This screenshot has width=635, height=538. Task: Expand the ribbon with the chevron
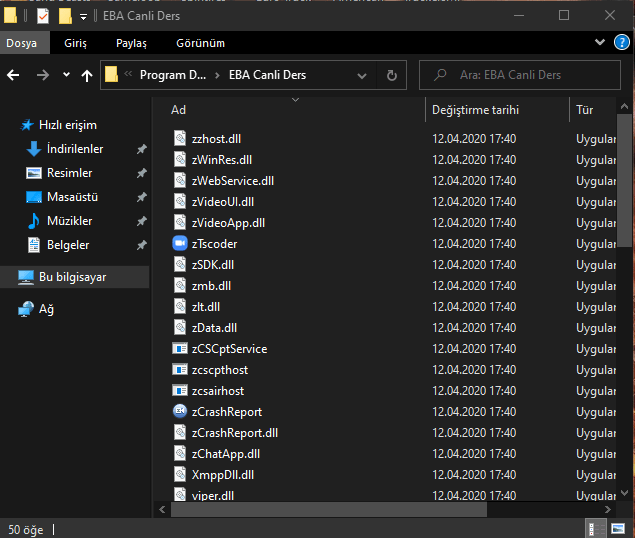(x=600, y=42)
